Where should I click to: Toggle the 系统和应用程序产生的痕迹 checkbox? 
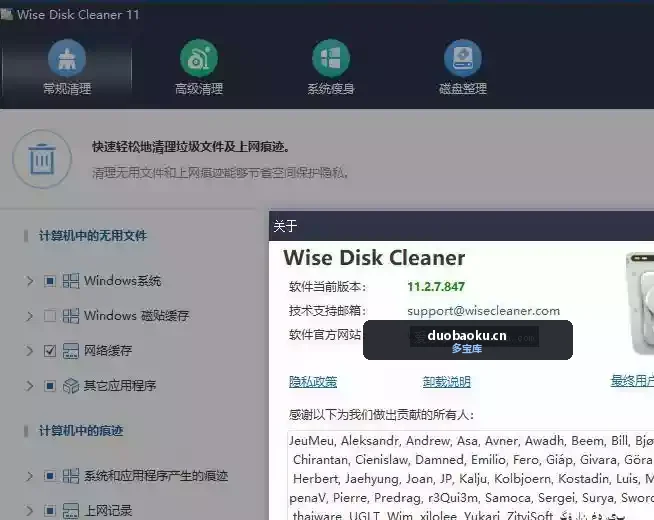click(50, 476)
